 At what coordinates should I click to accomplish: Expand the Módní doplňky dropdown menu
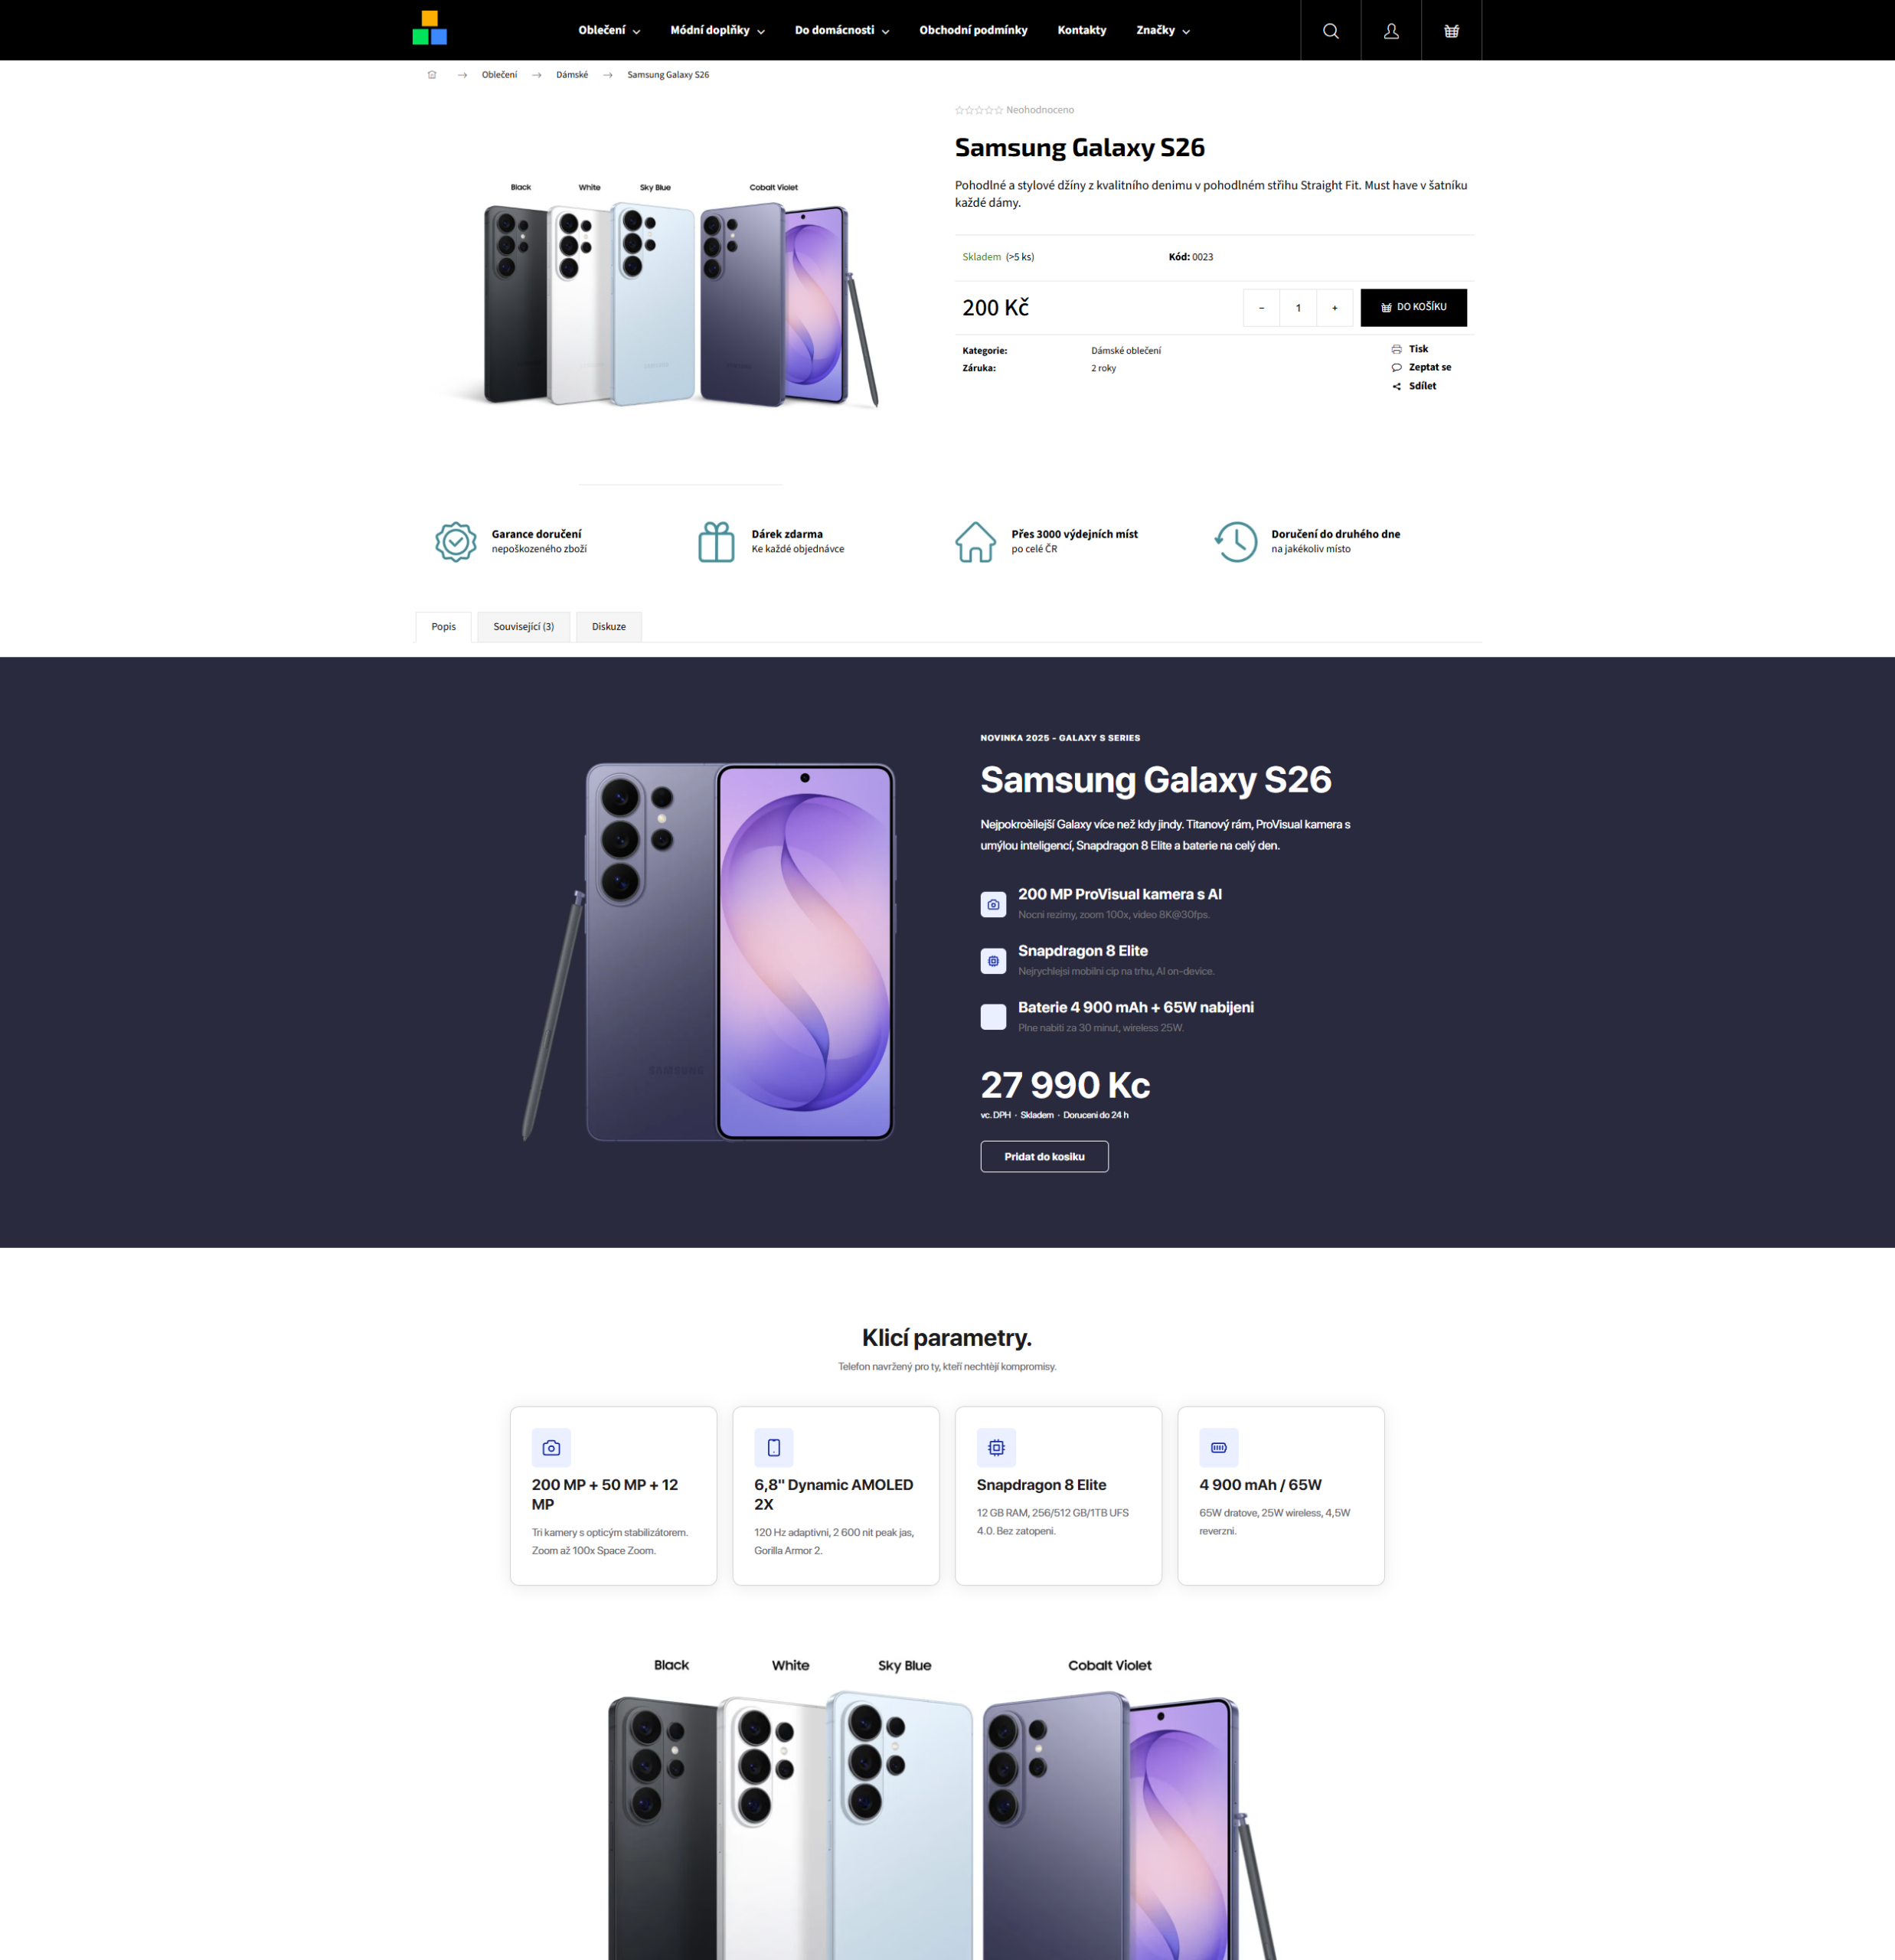[x=717, y=30]
